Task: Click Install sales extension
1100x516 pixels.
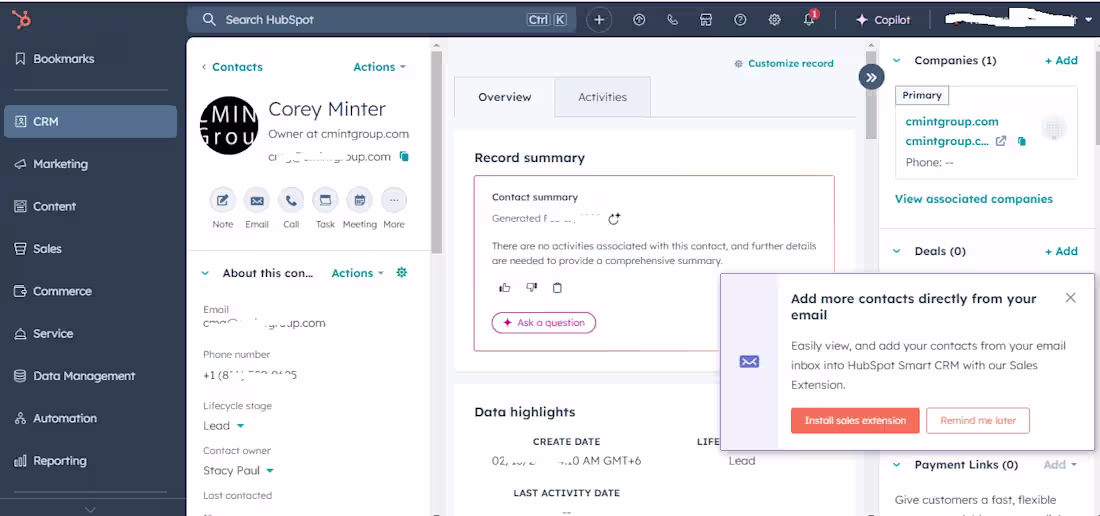Action: click(x=855, y=421)
